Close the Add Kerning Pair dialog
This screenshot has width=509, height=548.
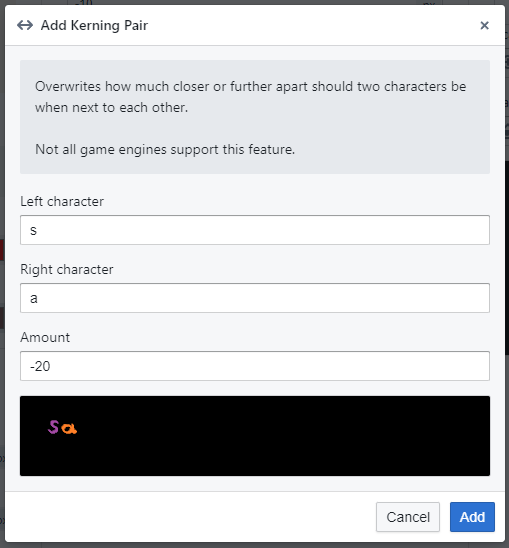[x=484, y=26]
